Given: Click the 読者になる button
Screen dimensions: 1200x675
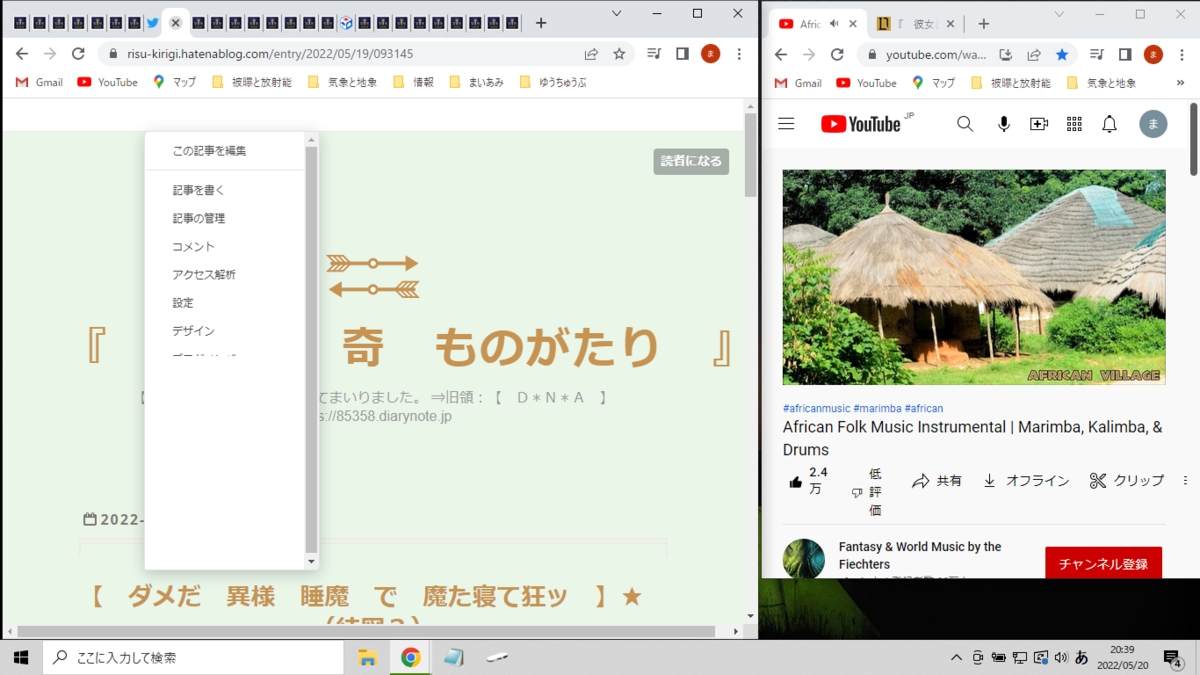Looking at the screenshot, I should (691, 161).
